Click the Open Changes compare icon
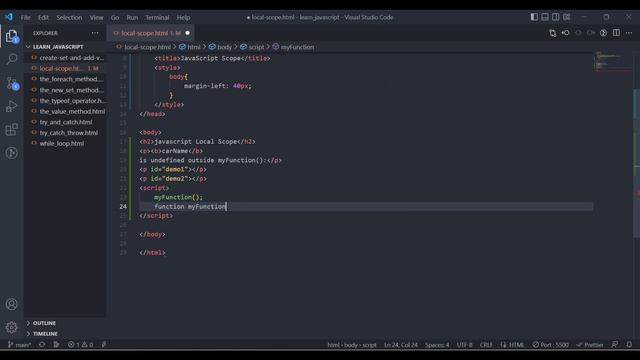 pos(552,33)
